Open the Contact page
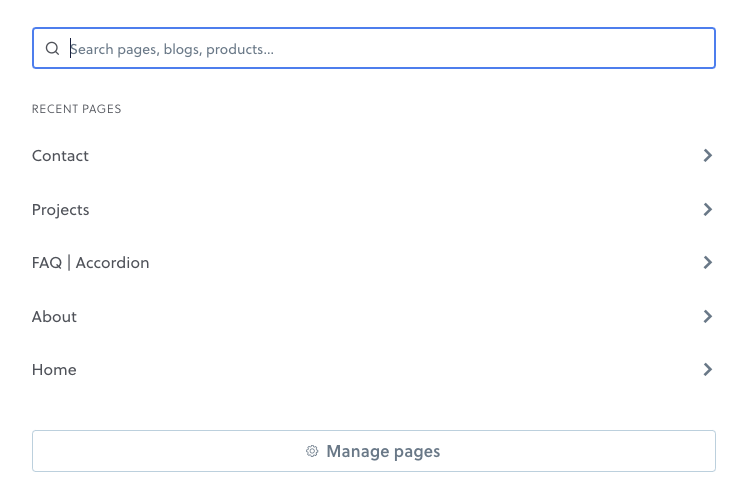Viewport: 737px width, 494px height. coord(374,156)
